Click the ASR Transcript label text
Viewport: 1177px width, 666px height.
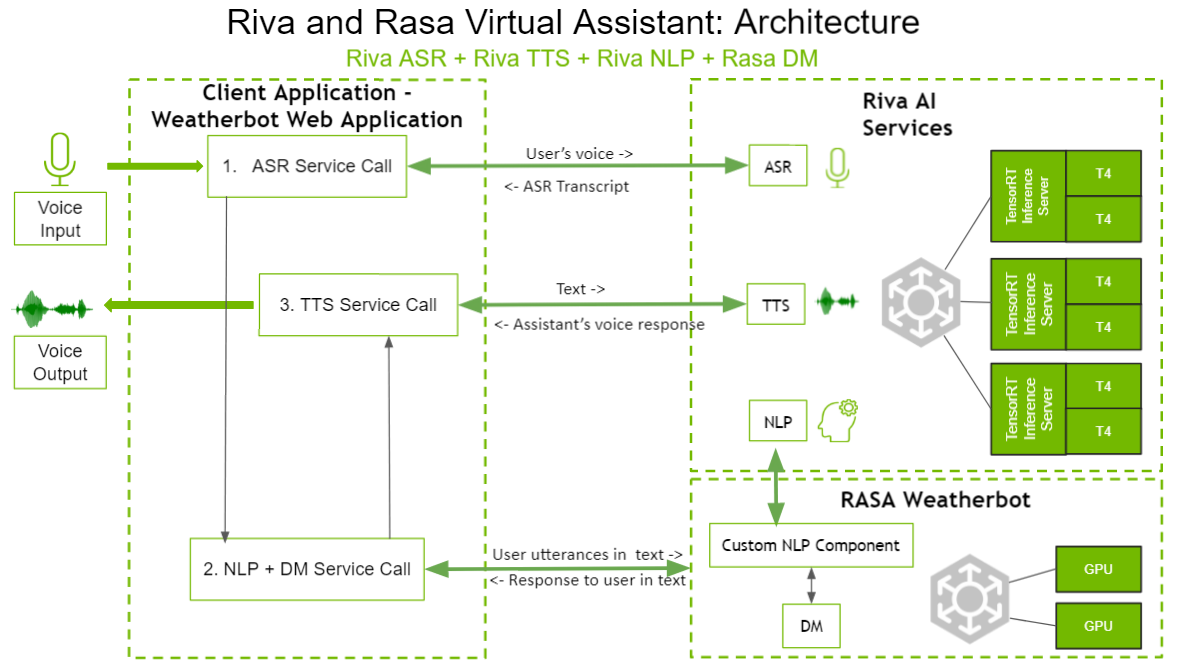point(566,186)
